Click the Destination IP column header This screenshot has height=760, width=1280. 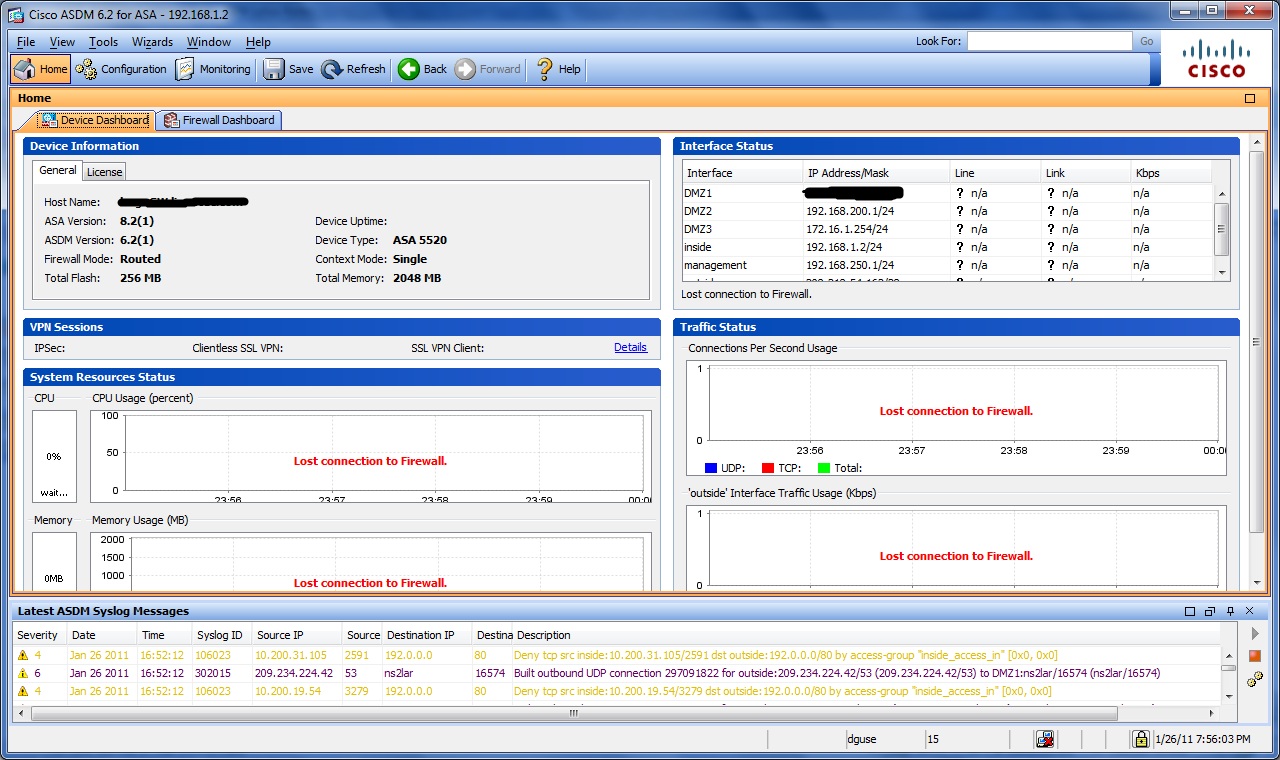point(427,635)
